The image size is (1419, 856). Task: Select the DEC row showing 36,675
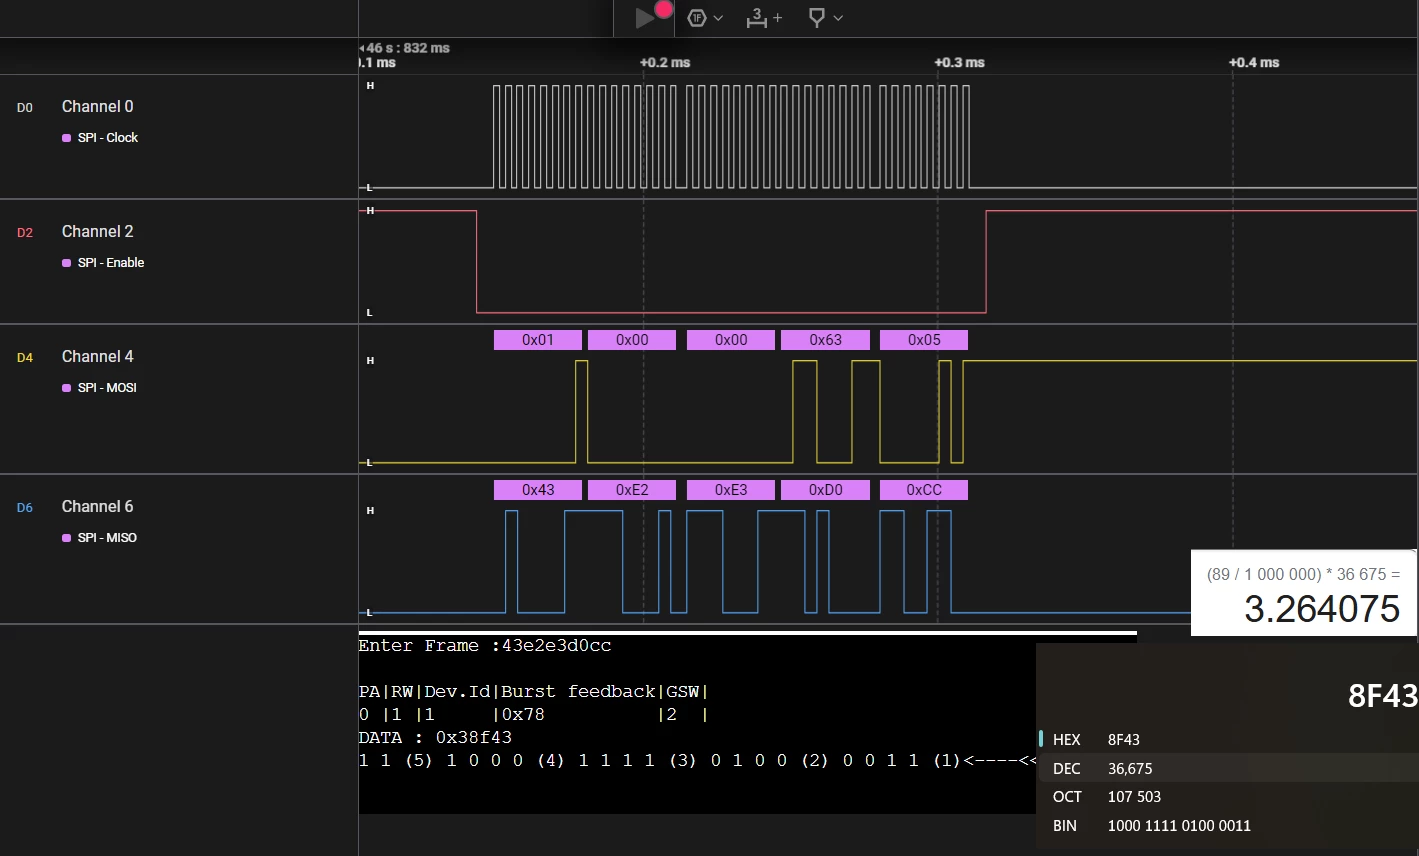click(1228, 768)
